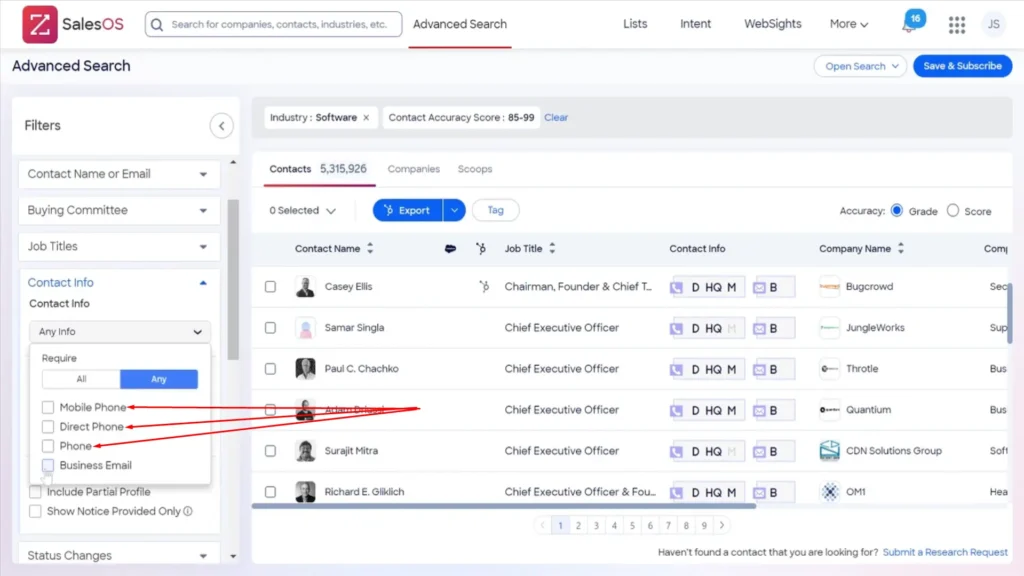This screenshot has height=576, width=1024.
Task: Click the HubSpot column header icon
Action: pos(481,248)
